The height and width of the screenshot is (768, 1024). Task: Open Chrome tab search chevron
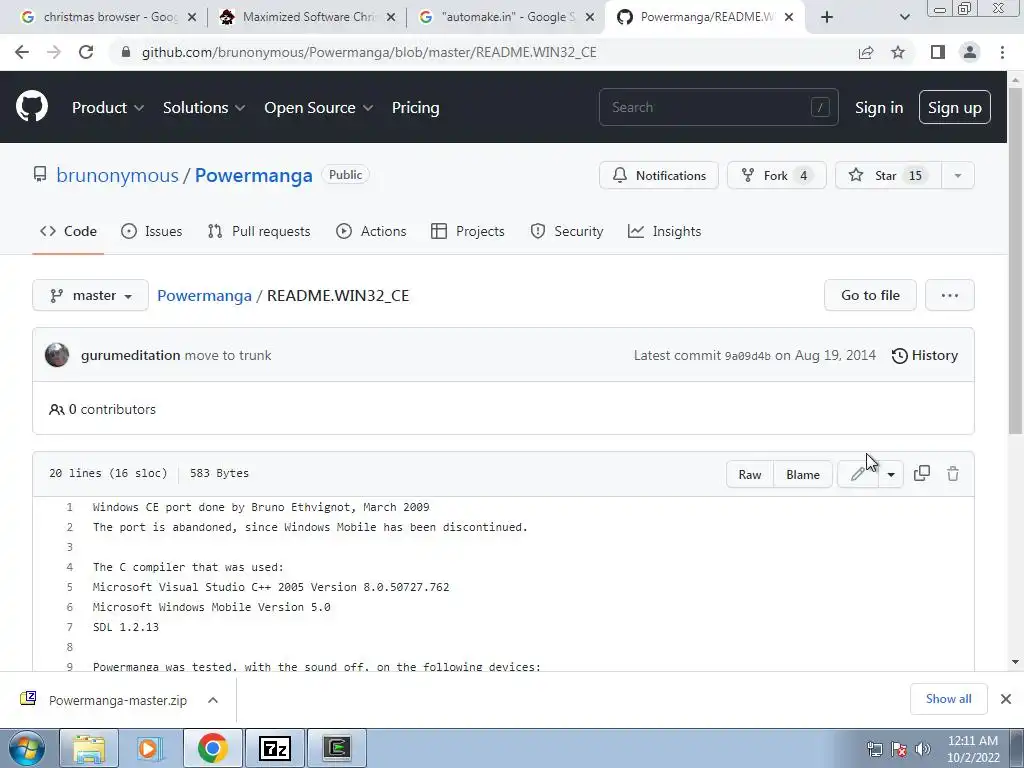click(904, 17)
